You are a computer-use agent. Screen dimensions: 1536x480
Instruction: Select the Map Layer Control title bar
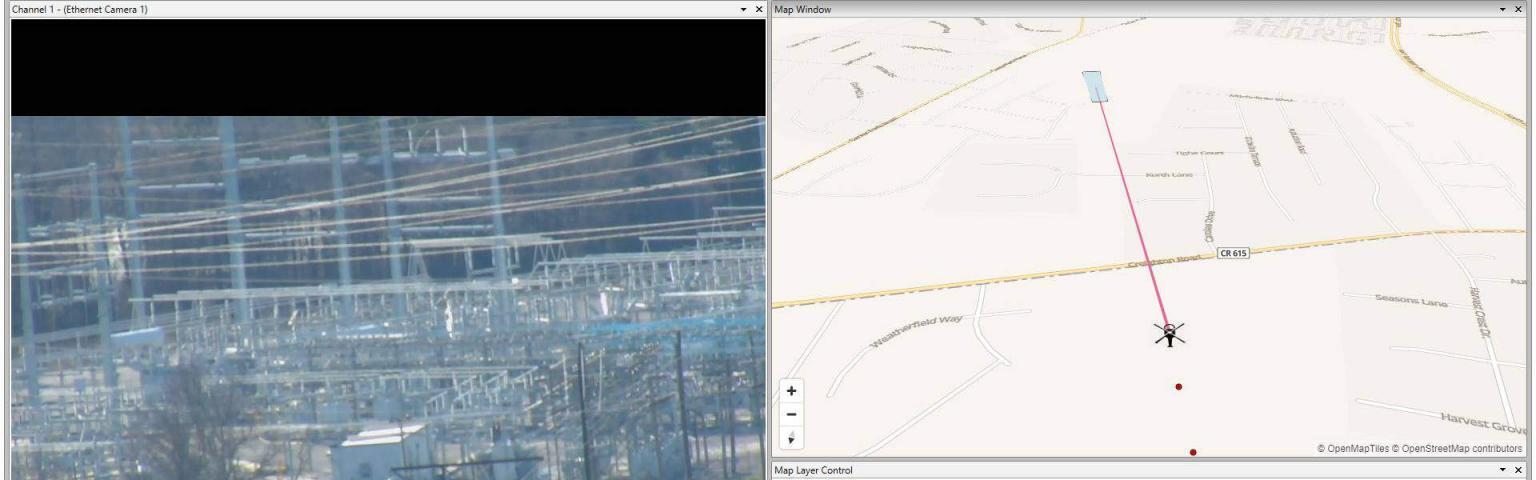click(1150, 470)
